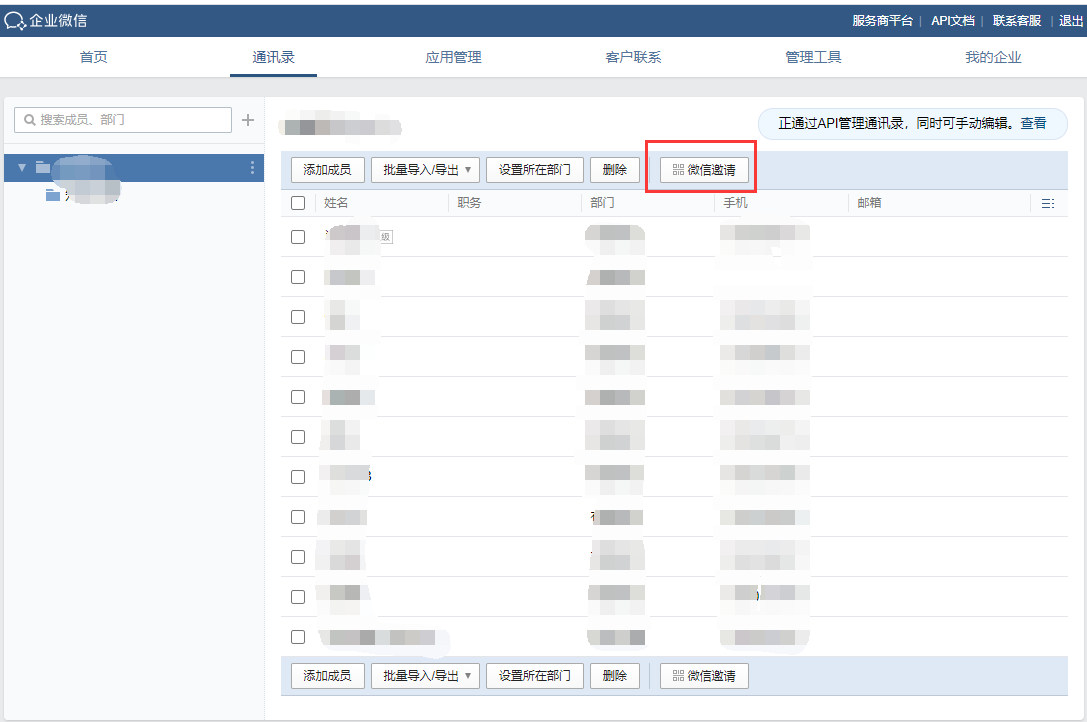The width and height of the screenshot is (1087, 722).
Task: Switch to the 应用管理 tab
Action: [x=453, y=57]
